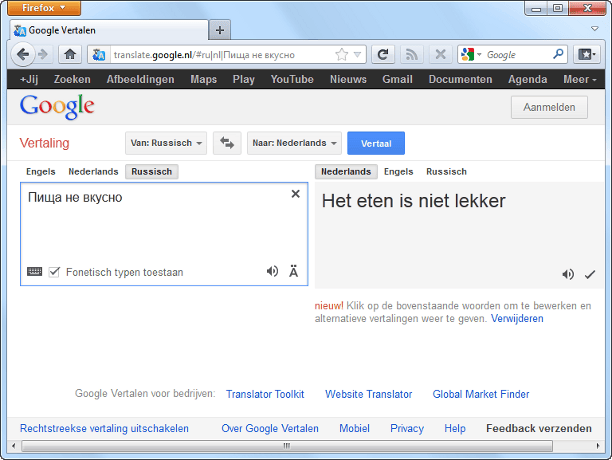Select Russisch source language tab

click(x=151, y=172)
